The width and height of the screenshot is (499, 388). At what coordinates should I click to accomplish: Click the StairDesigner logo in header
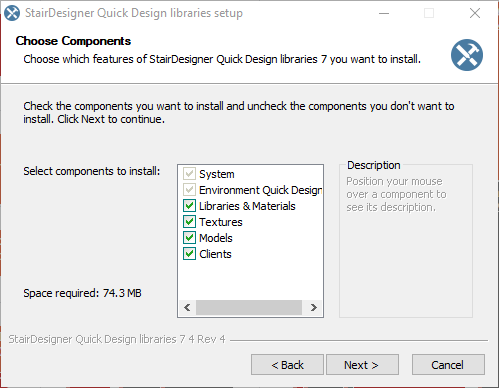pos(467,55)
